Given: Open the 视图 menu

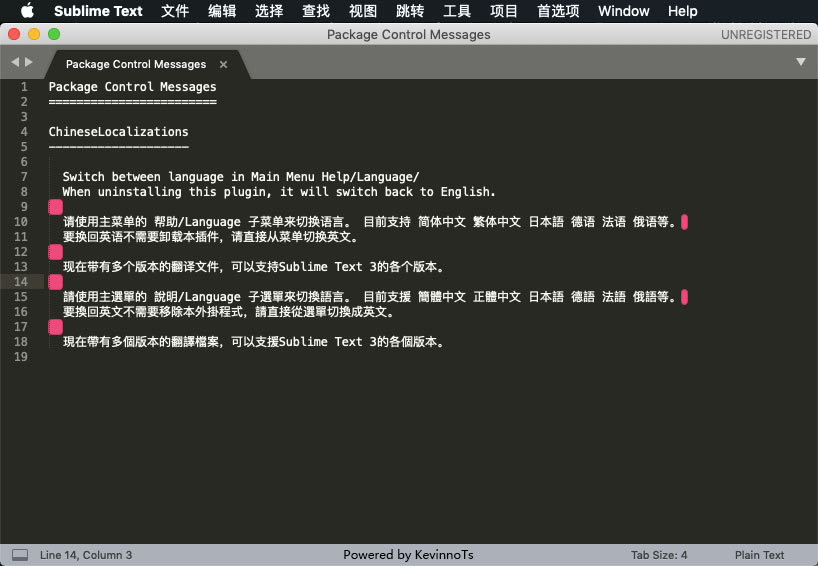Looking at the screenshot, I should (363, 11).
